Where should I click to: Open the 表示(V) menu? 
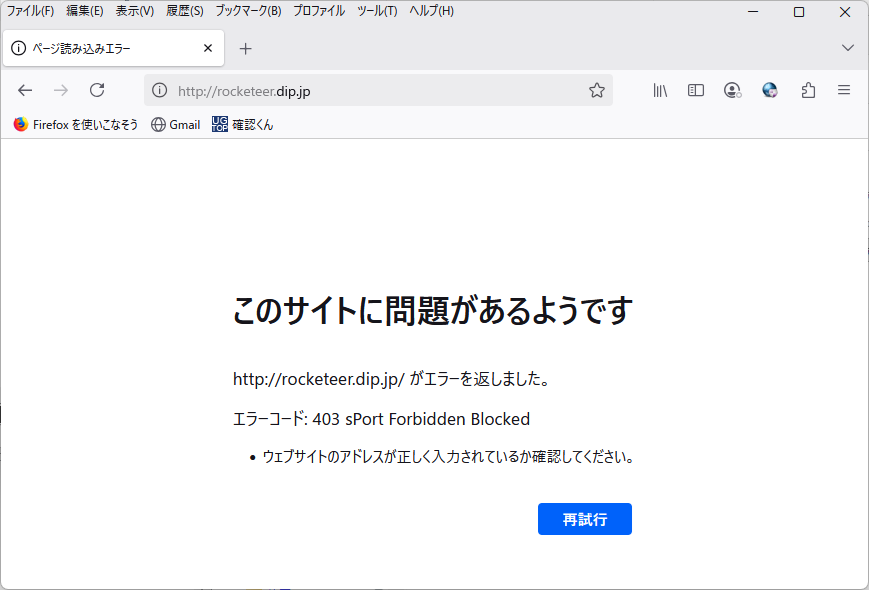tap(135, 11)
